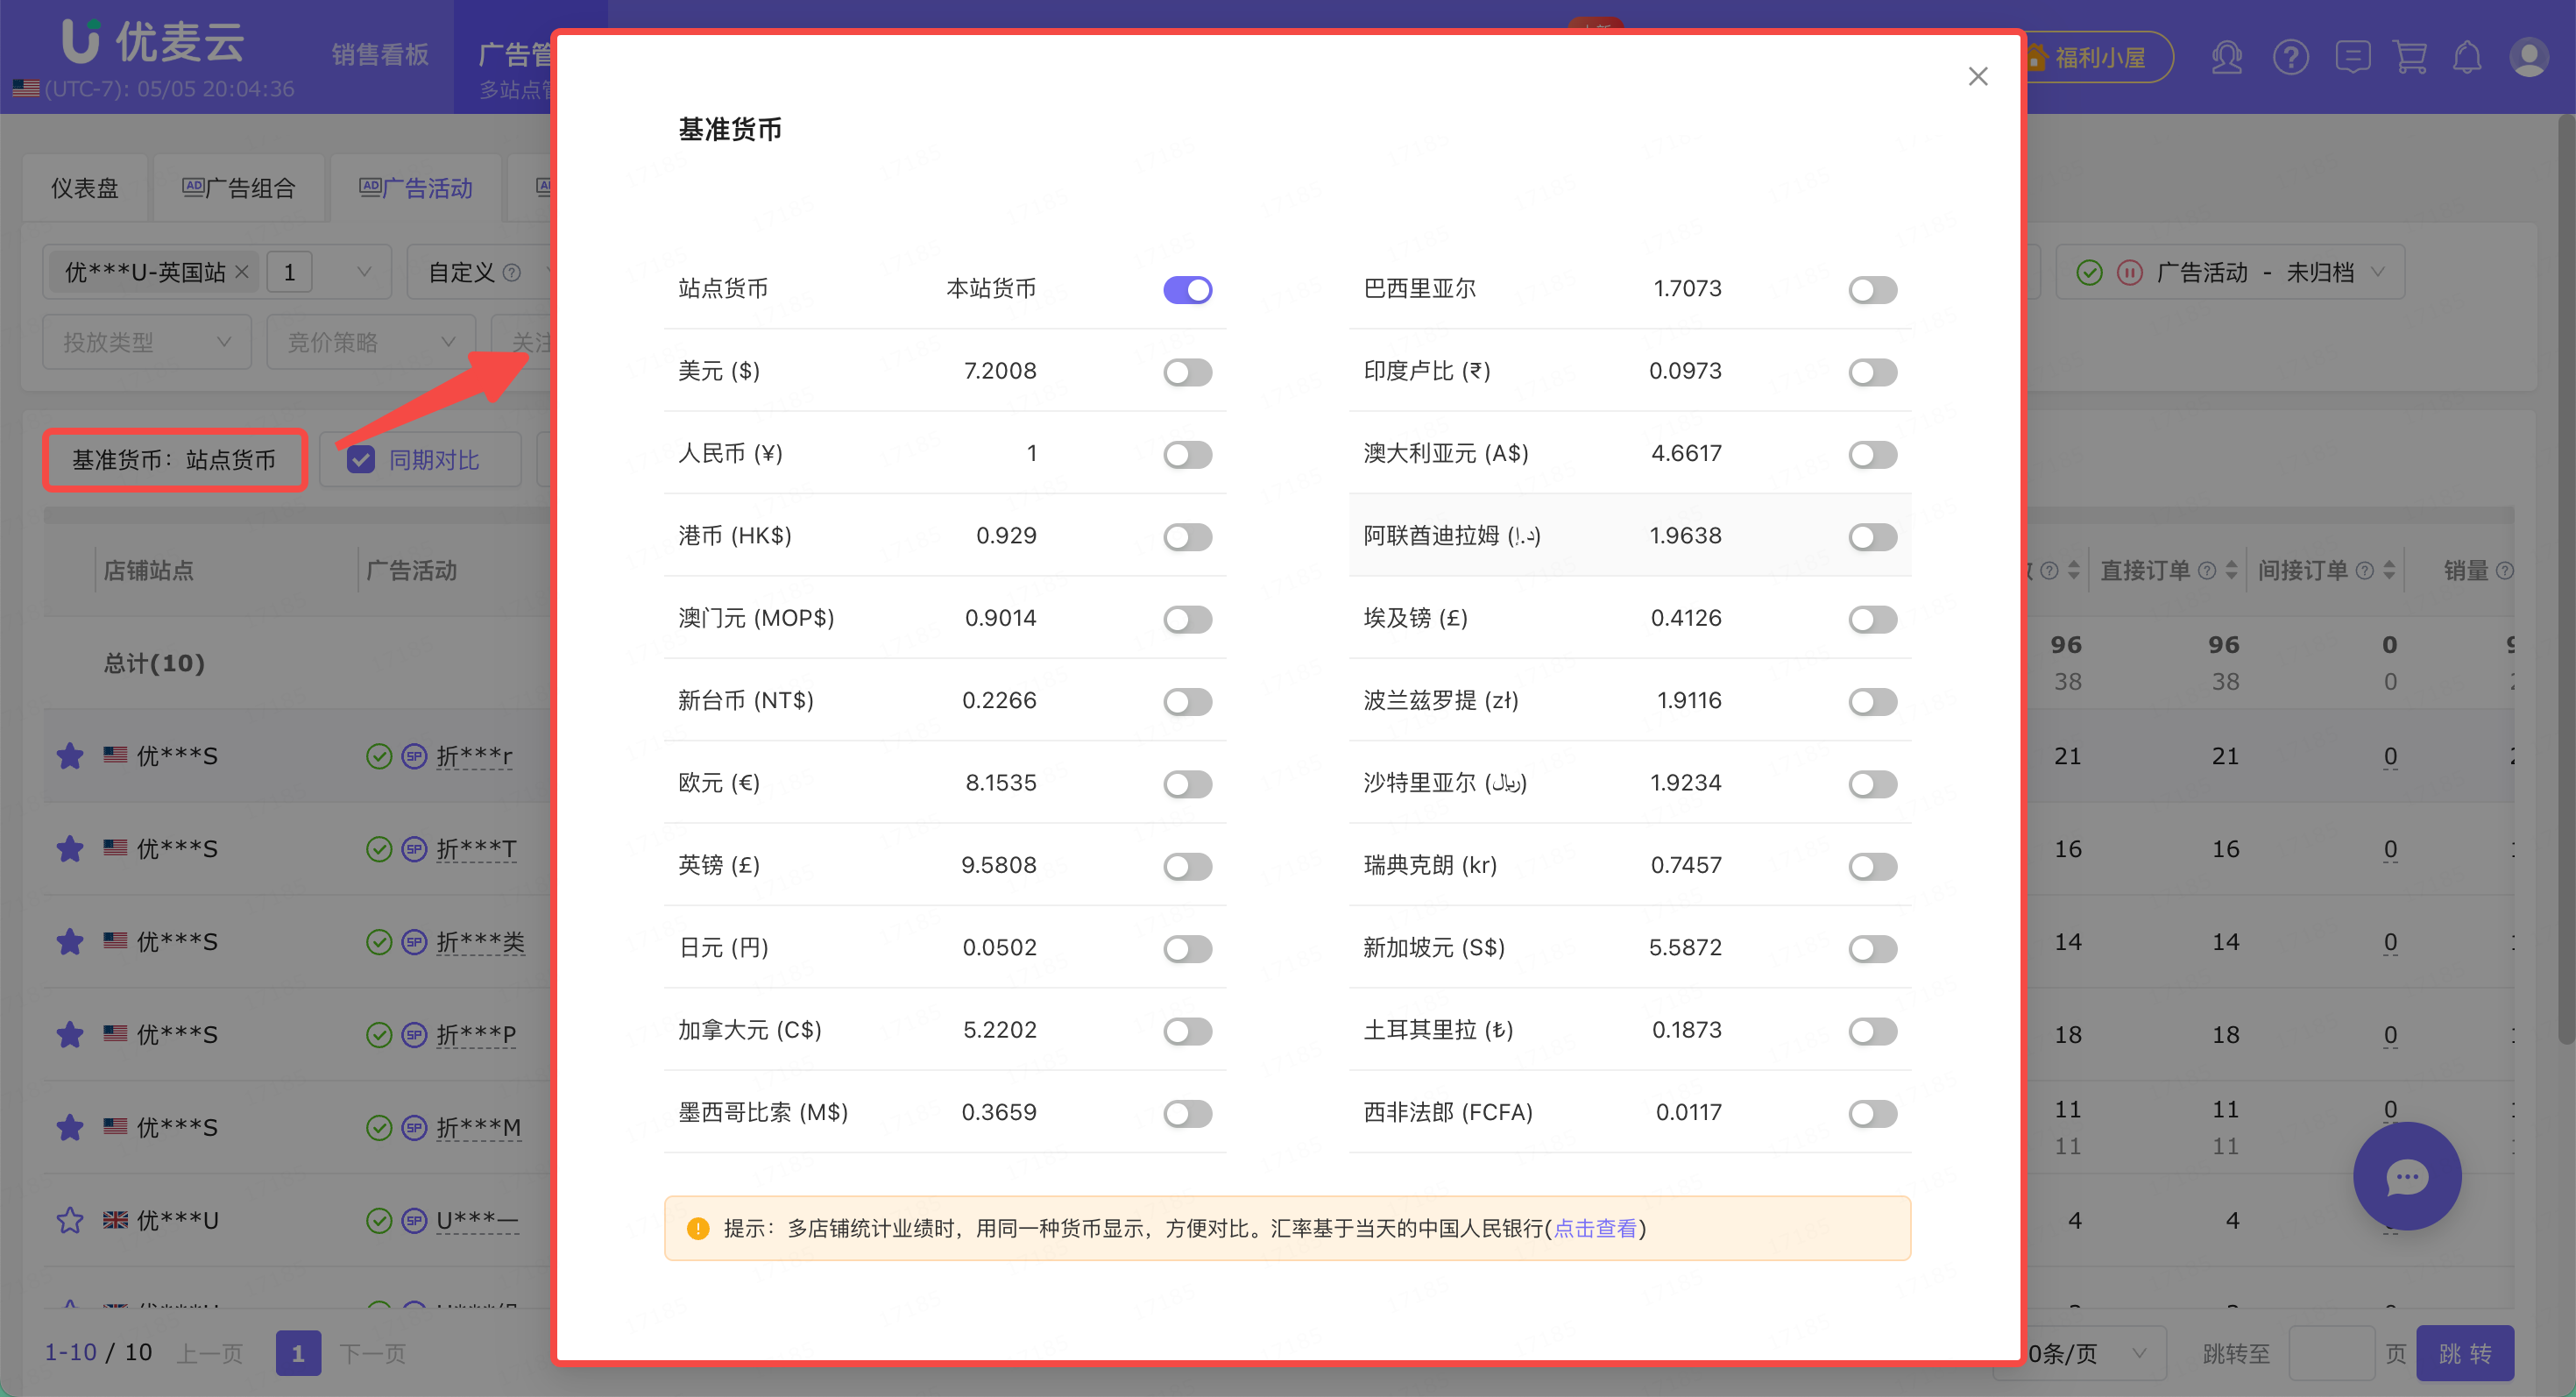Close the 基准货币 dialog

1977,76
